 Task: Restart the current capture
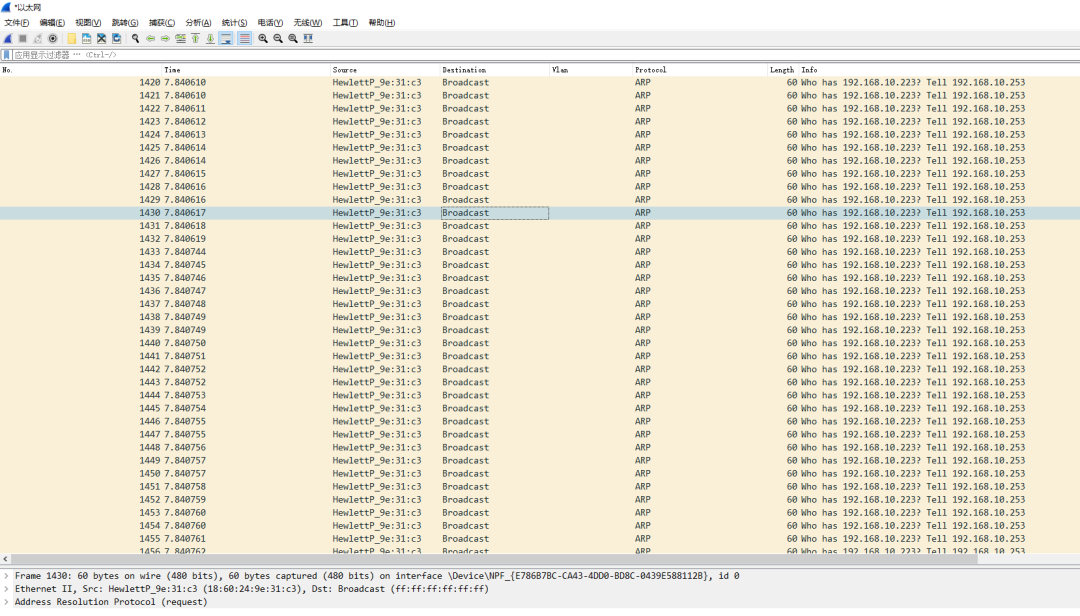(x=38, y=39)
